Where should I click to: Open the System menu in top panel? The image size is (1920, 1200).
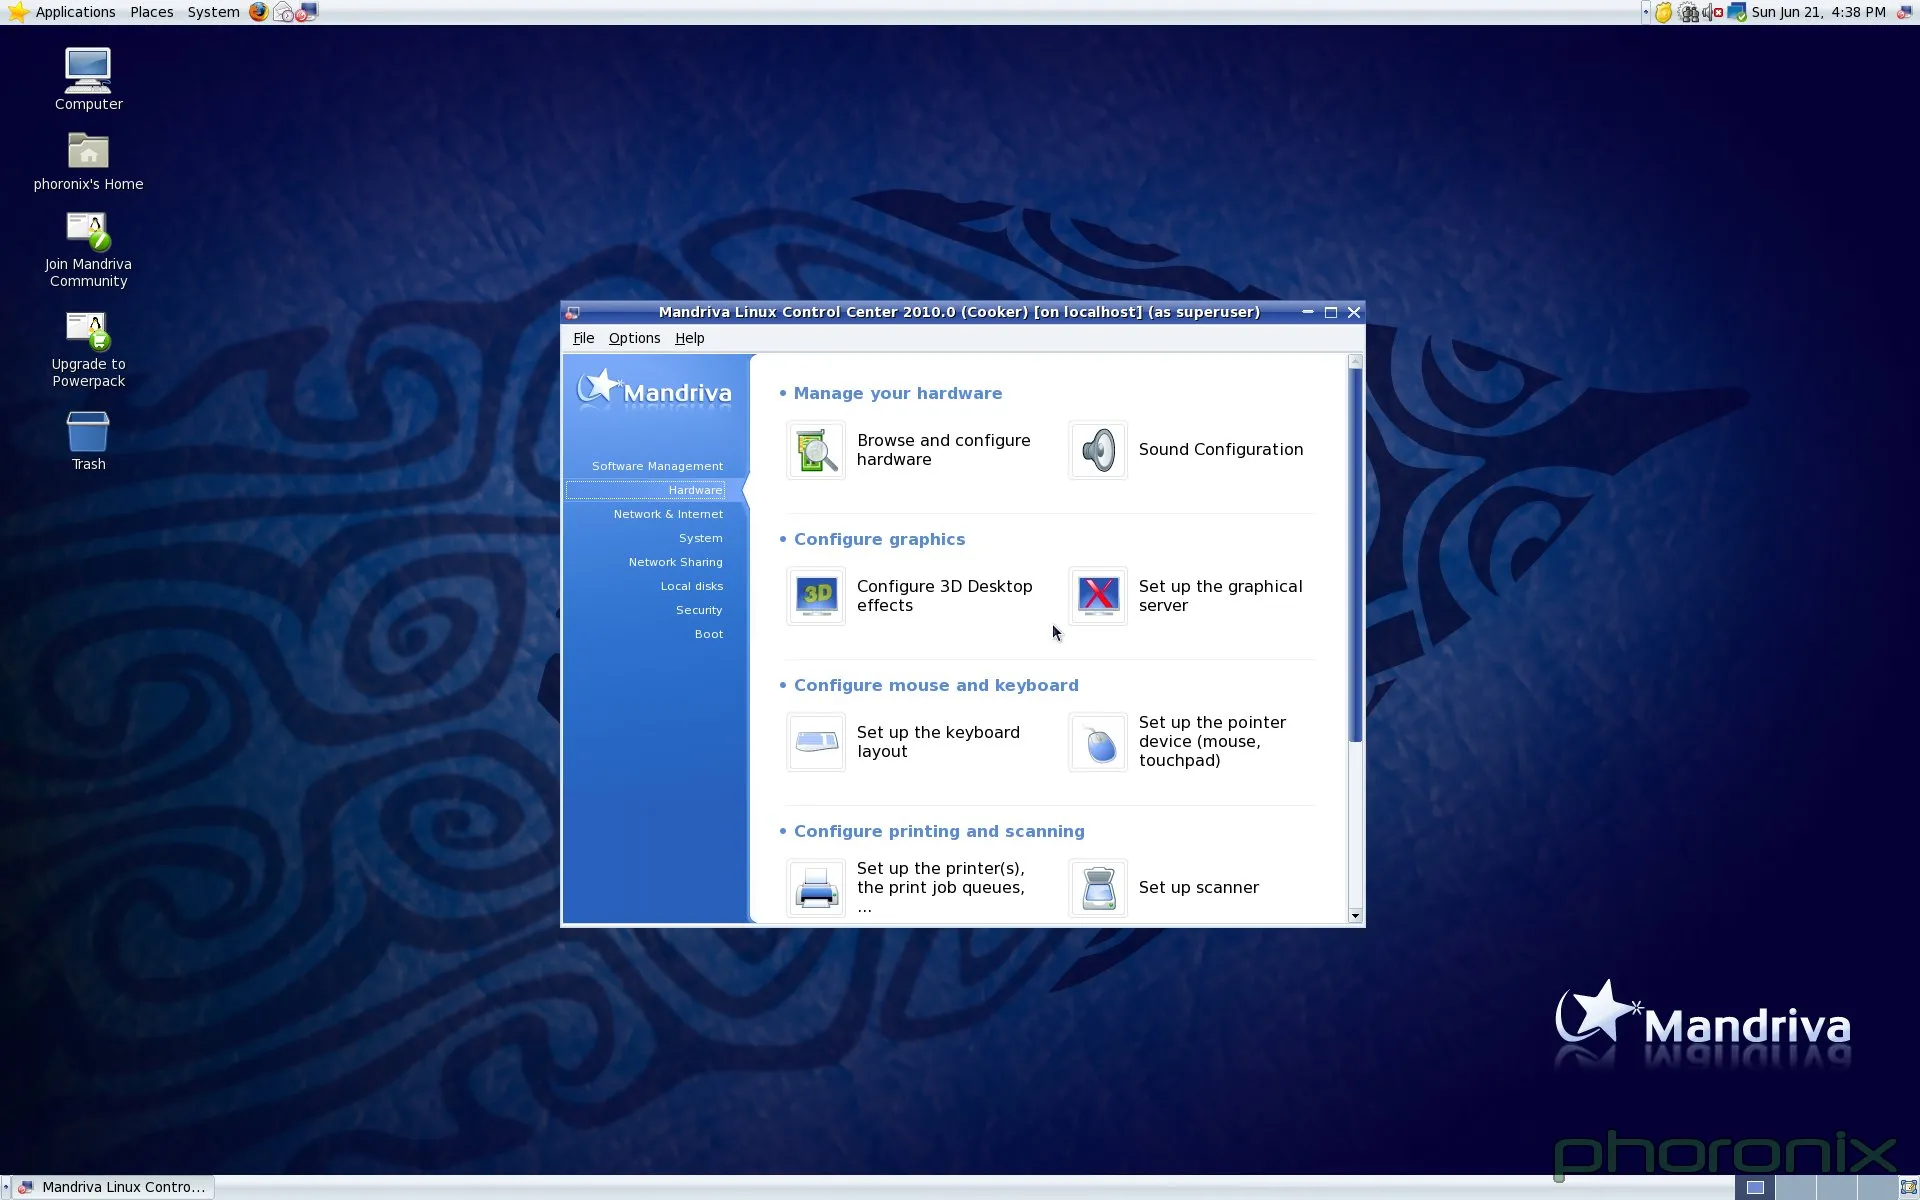[213, 12]
